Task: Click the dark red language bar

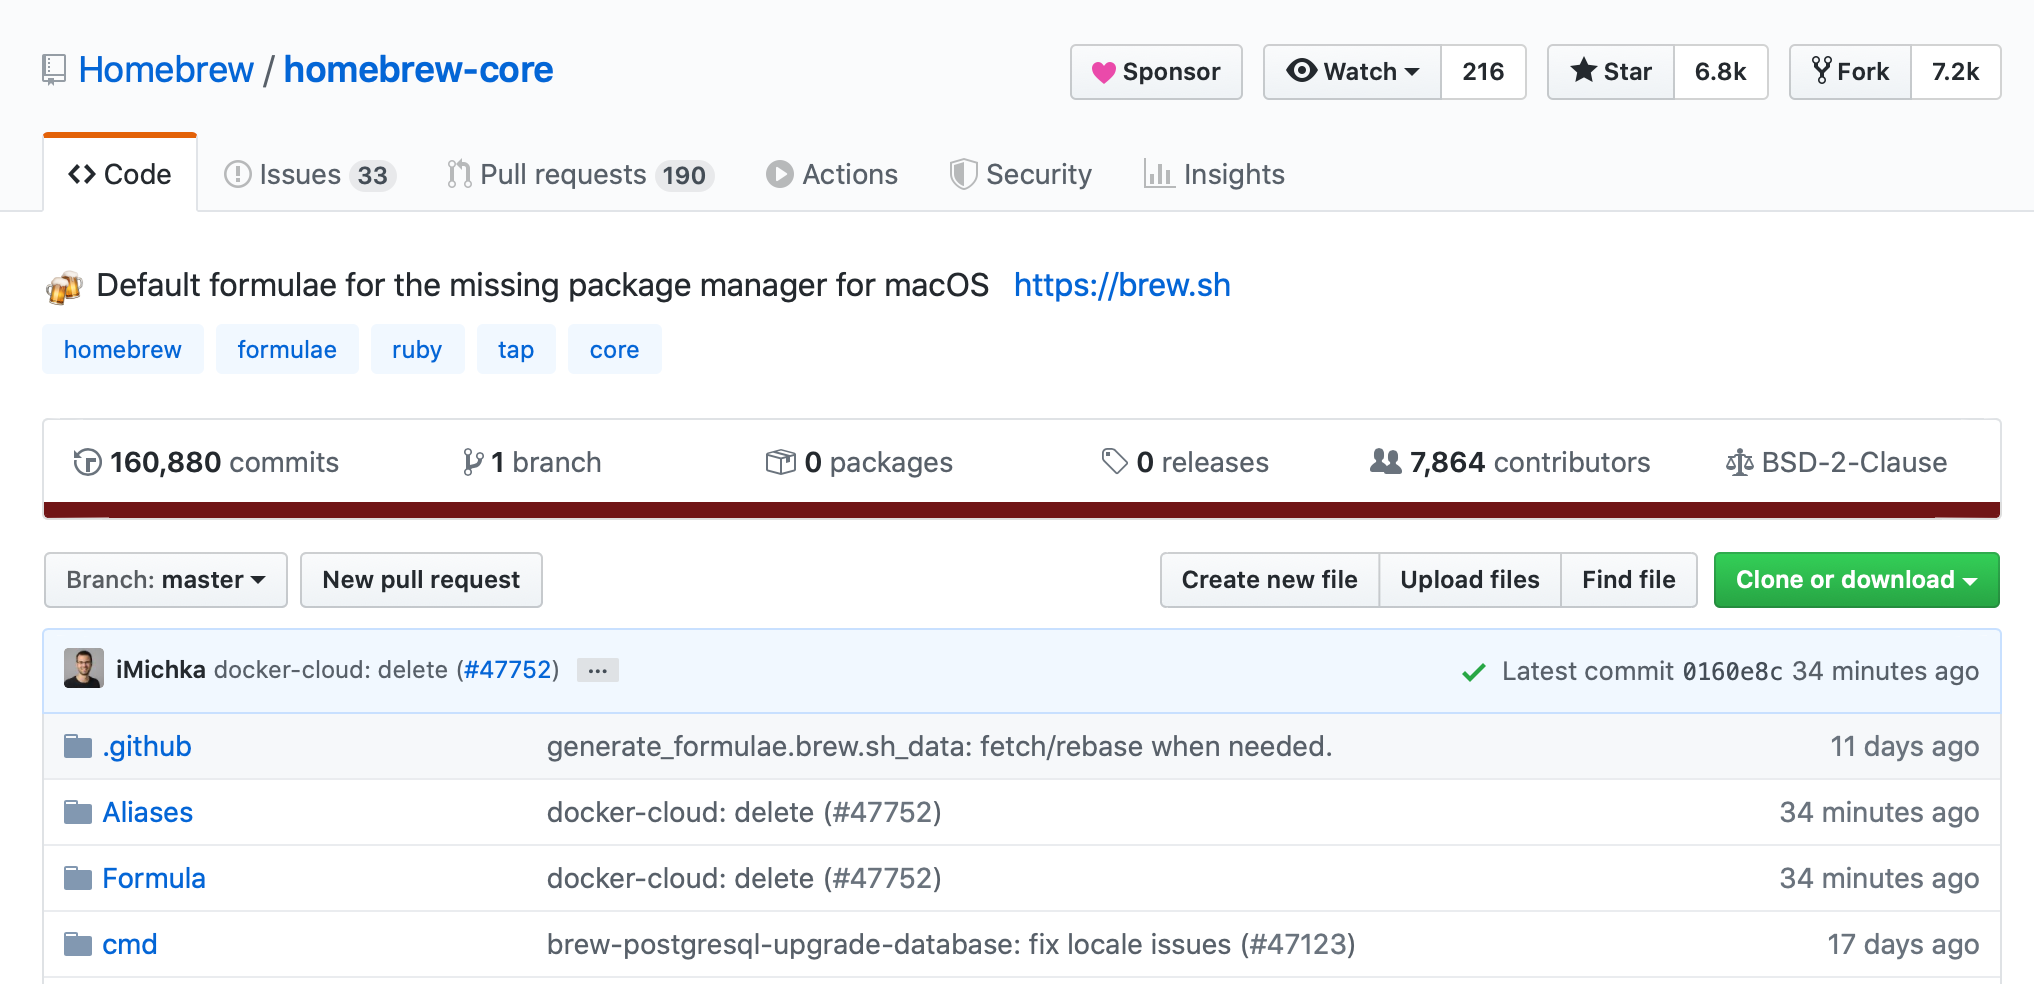Action: click(x=1021, y=510)
